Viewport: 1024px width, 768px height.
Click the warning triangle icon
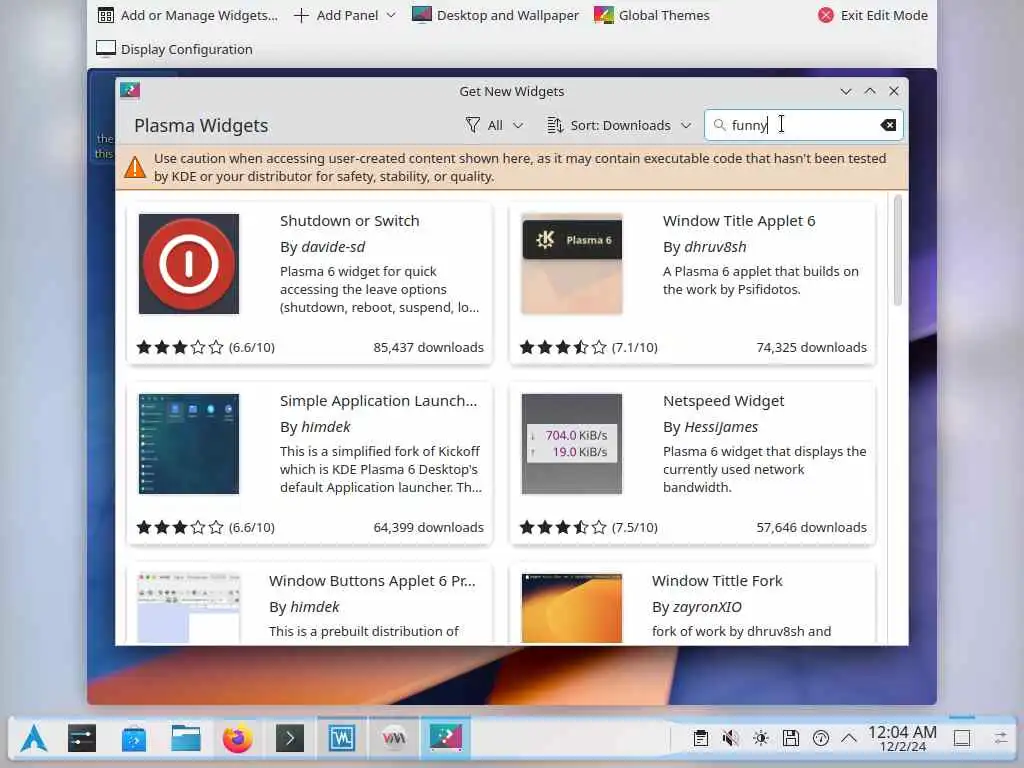(135, 167)
